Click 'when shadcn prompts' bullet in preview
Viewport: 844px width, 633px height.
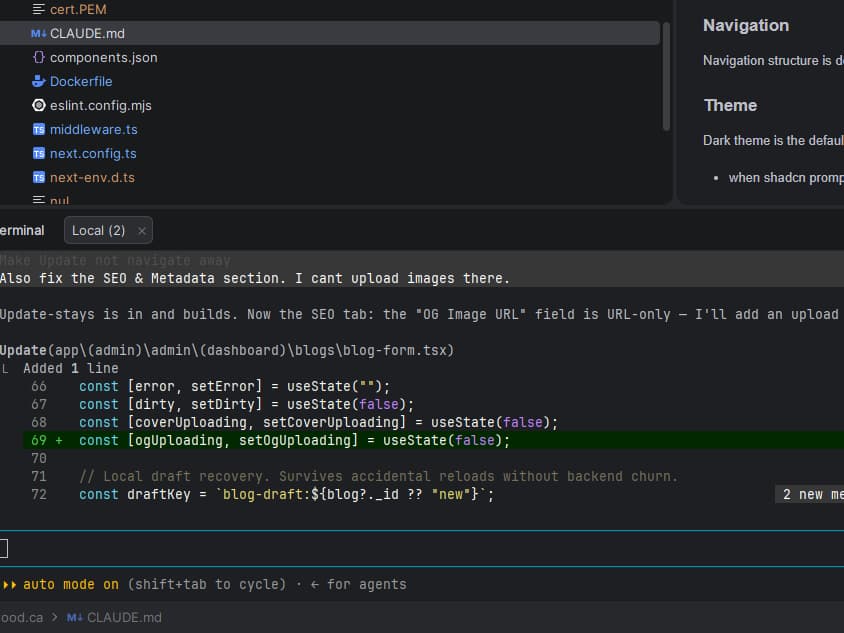point(786,178)
